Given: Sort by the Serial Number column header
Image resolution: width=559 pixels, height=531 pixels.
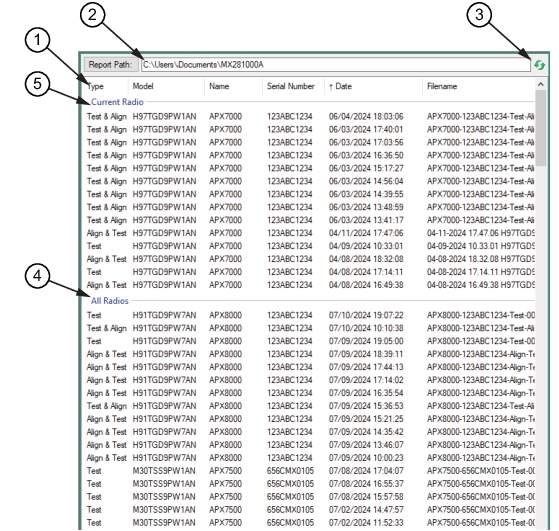Looking at the screenshot, I should [x=293, y=86].
